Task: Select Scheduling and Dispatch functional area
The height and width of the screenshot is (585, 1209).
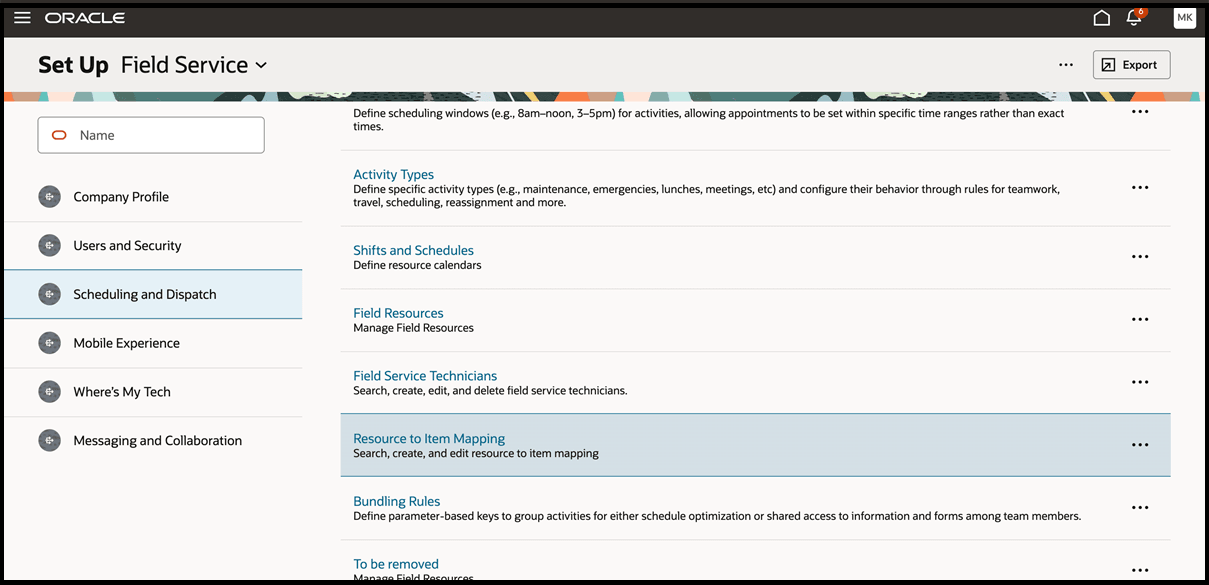Action: [x=153, y=295]
